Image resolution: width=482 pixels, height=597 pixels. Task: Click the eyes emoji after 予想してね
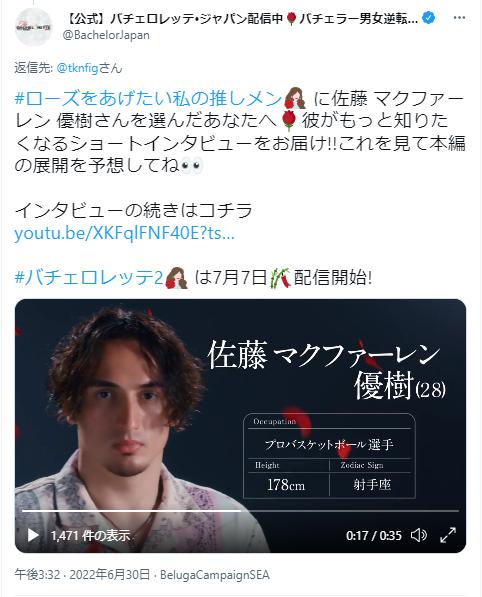pos(192,166)
